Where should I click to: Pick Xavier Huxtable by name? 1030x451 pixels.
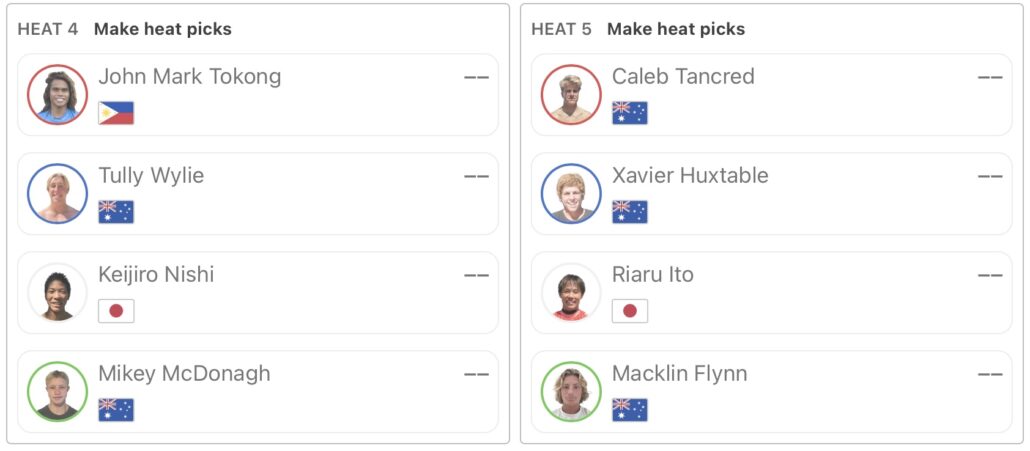tap(690, 175)
